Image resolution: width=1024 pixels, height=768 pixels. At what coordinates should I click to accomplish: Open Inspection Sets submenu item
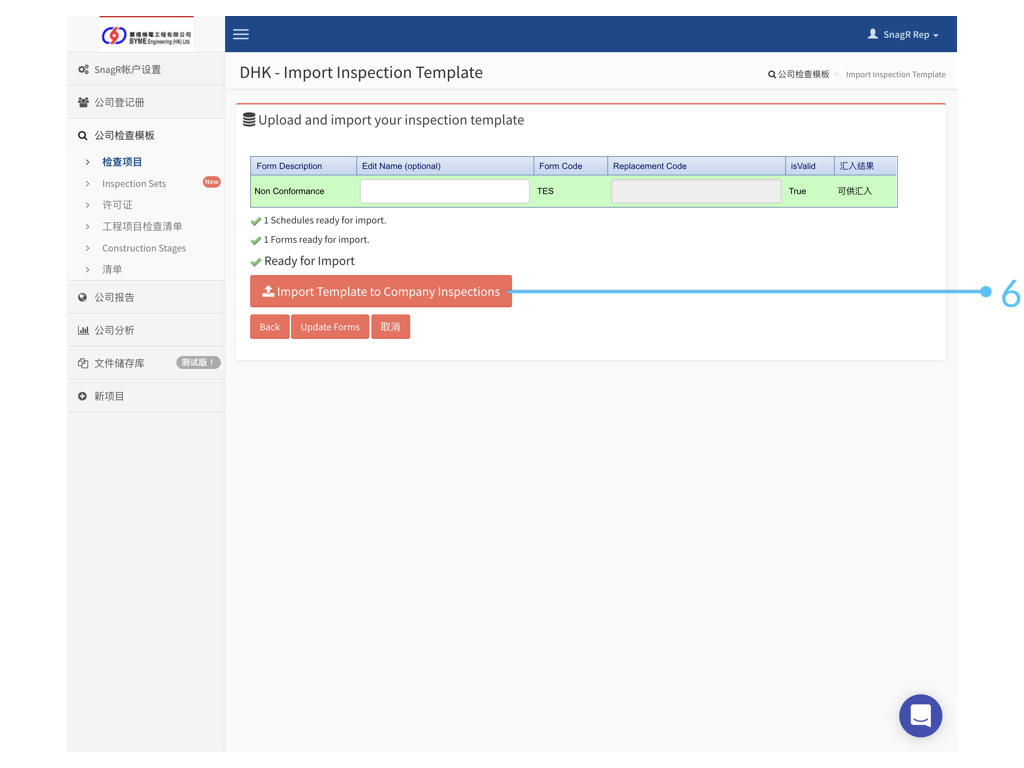click(134, 184)
